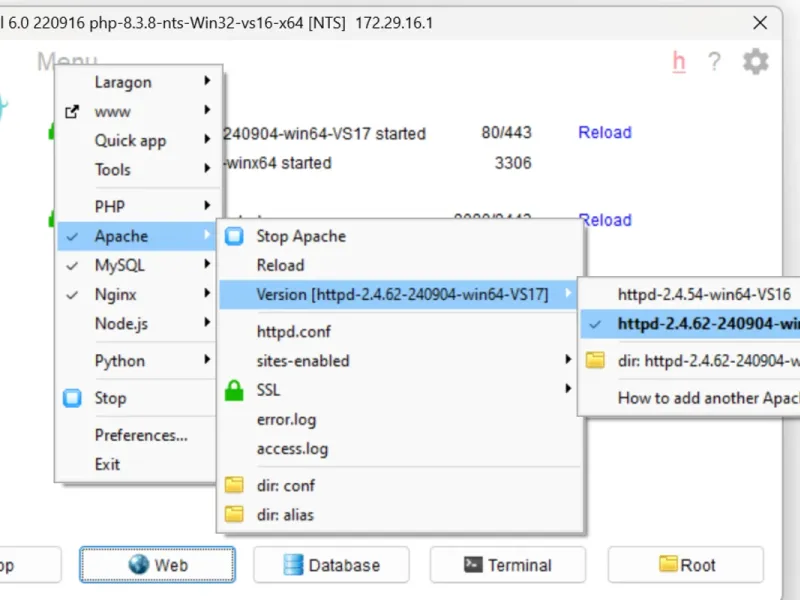The width and height of the screenshot is (800, 600).
Task: Click the folder icon on Root button
Action: tap(668, 564)
